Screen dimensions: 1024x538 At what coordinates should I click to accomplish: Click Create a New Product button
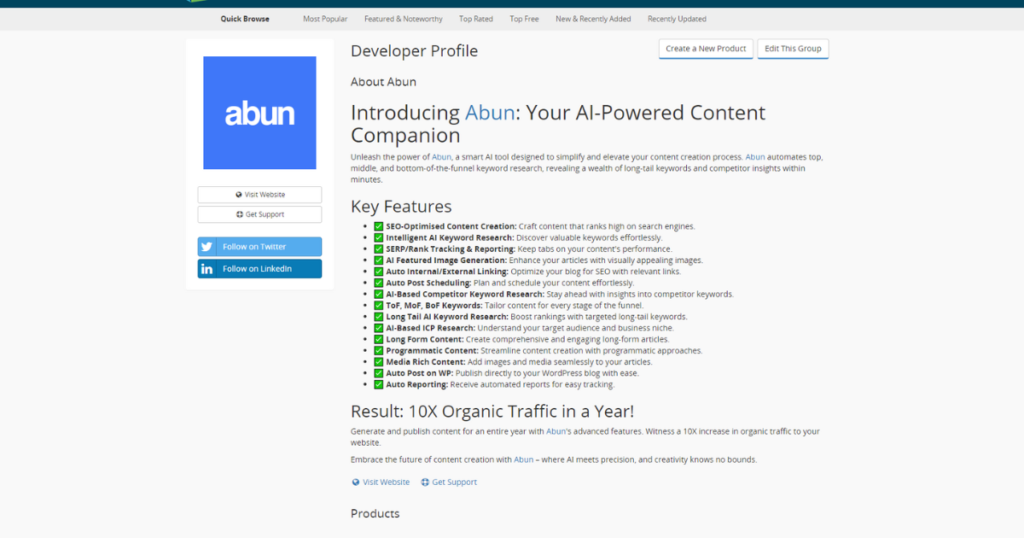[x=705, y=49]
